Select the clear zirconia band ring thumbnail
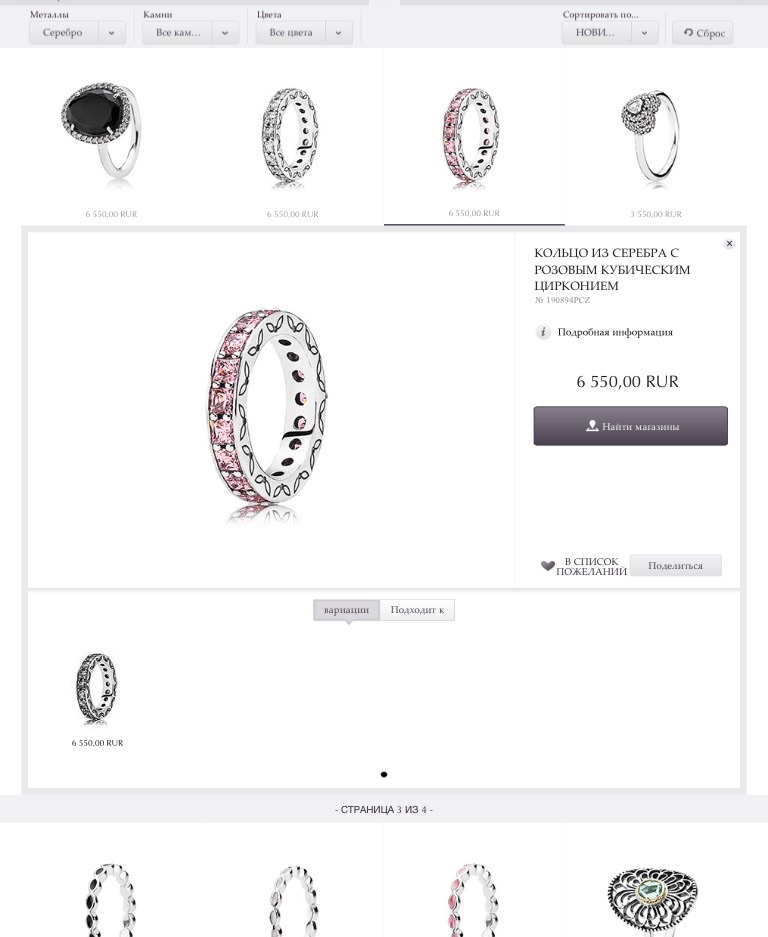The width and height of the screenshot is (768, 937). [290, 137]
